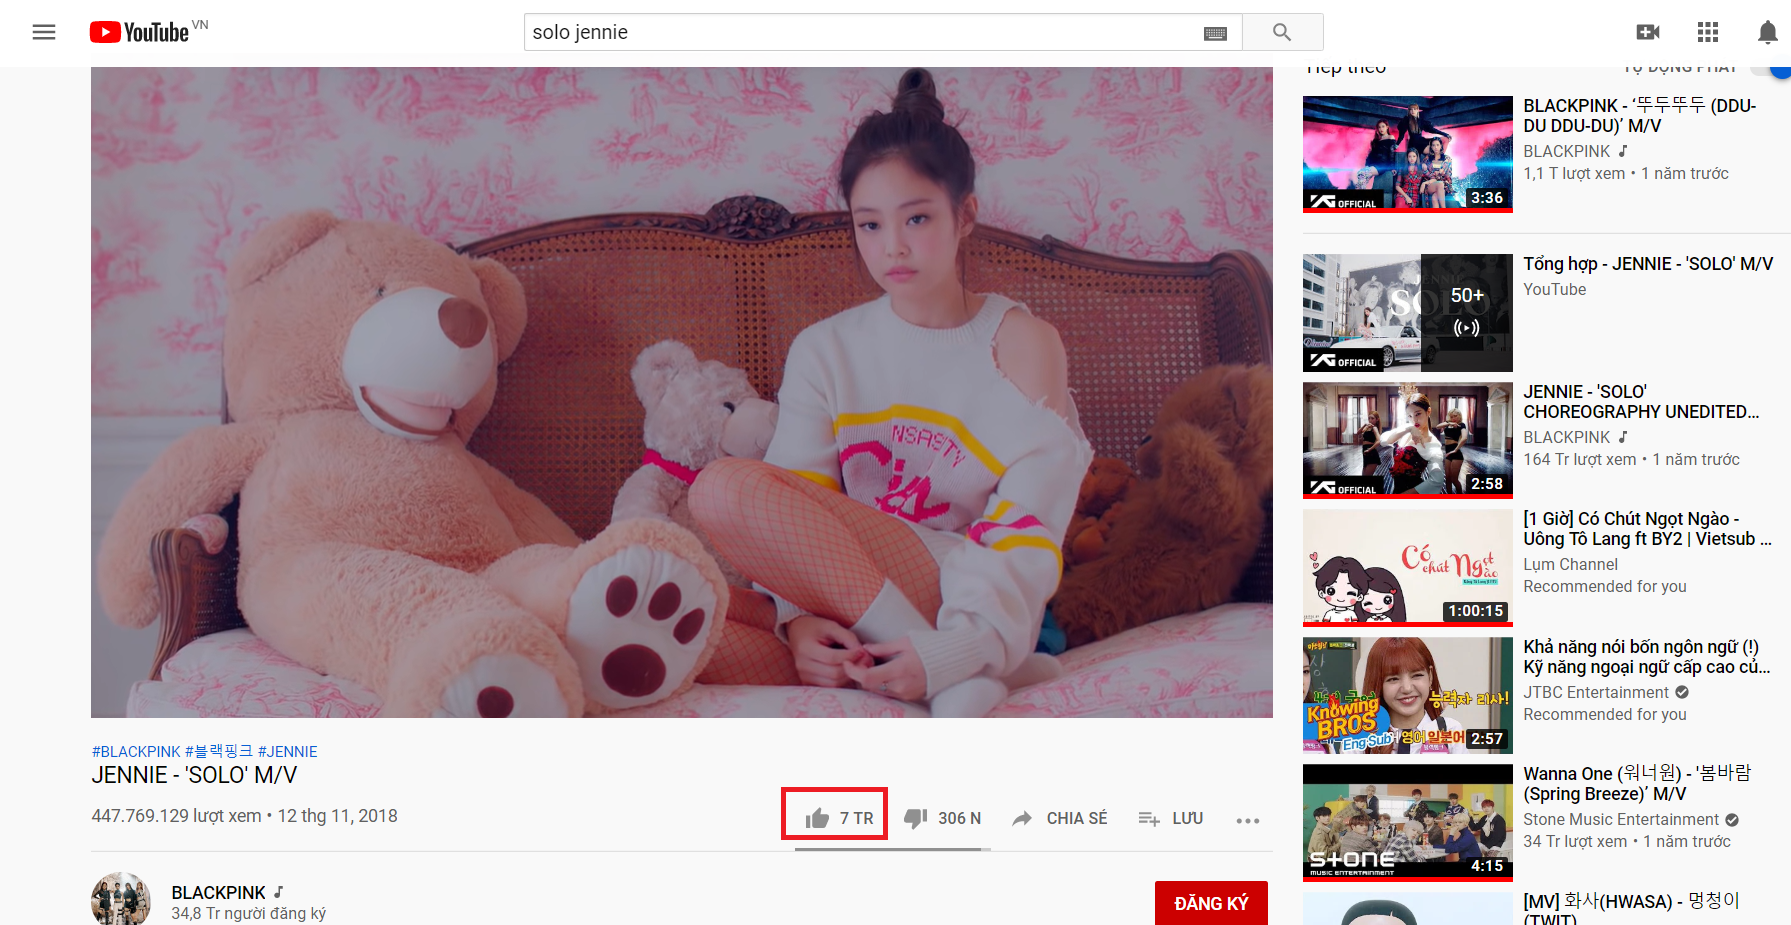Image resolution: width=1791 pixels, height=925 pixels.
Task: Subscribe with the ĐĂNG KÝ button
Action: click(x=1210, y=903)
